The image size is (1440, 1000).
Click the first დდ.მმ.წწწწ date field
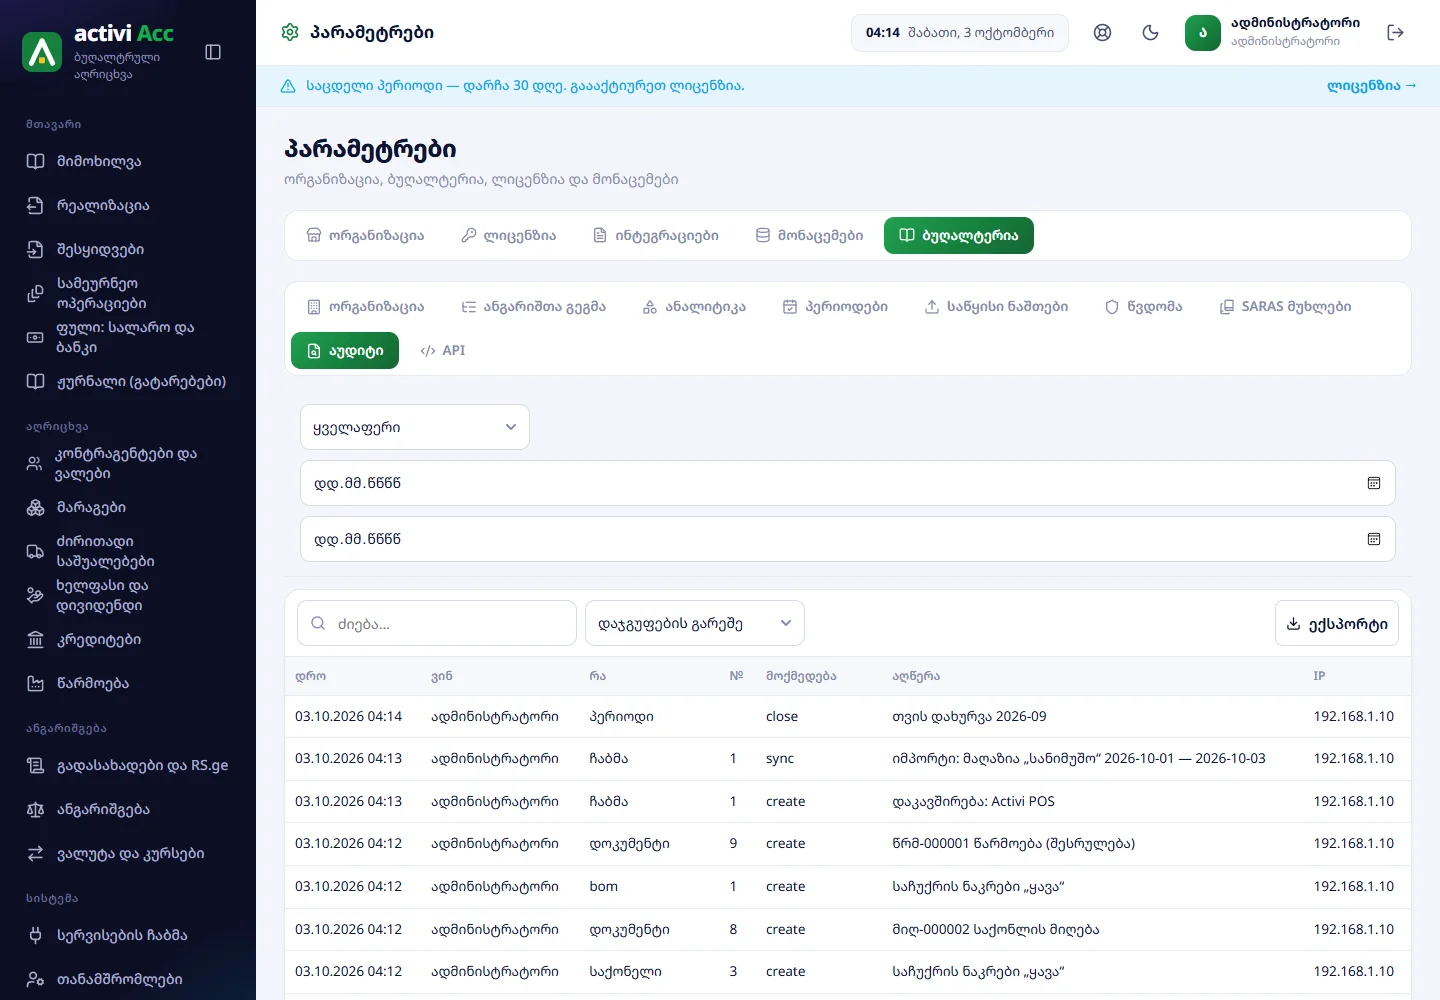point(848,483)
